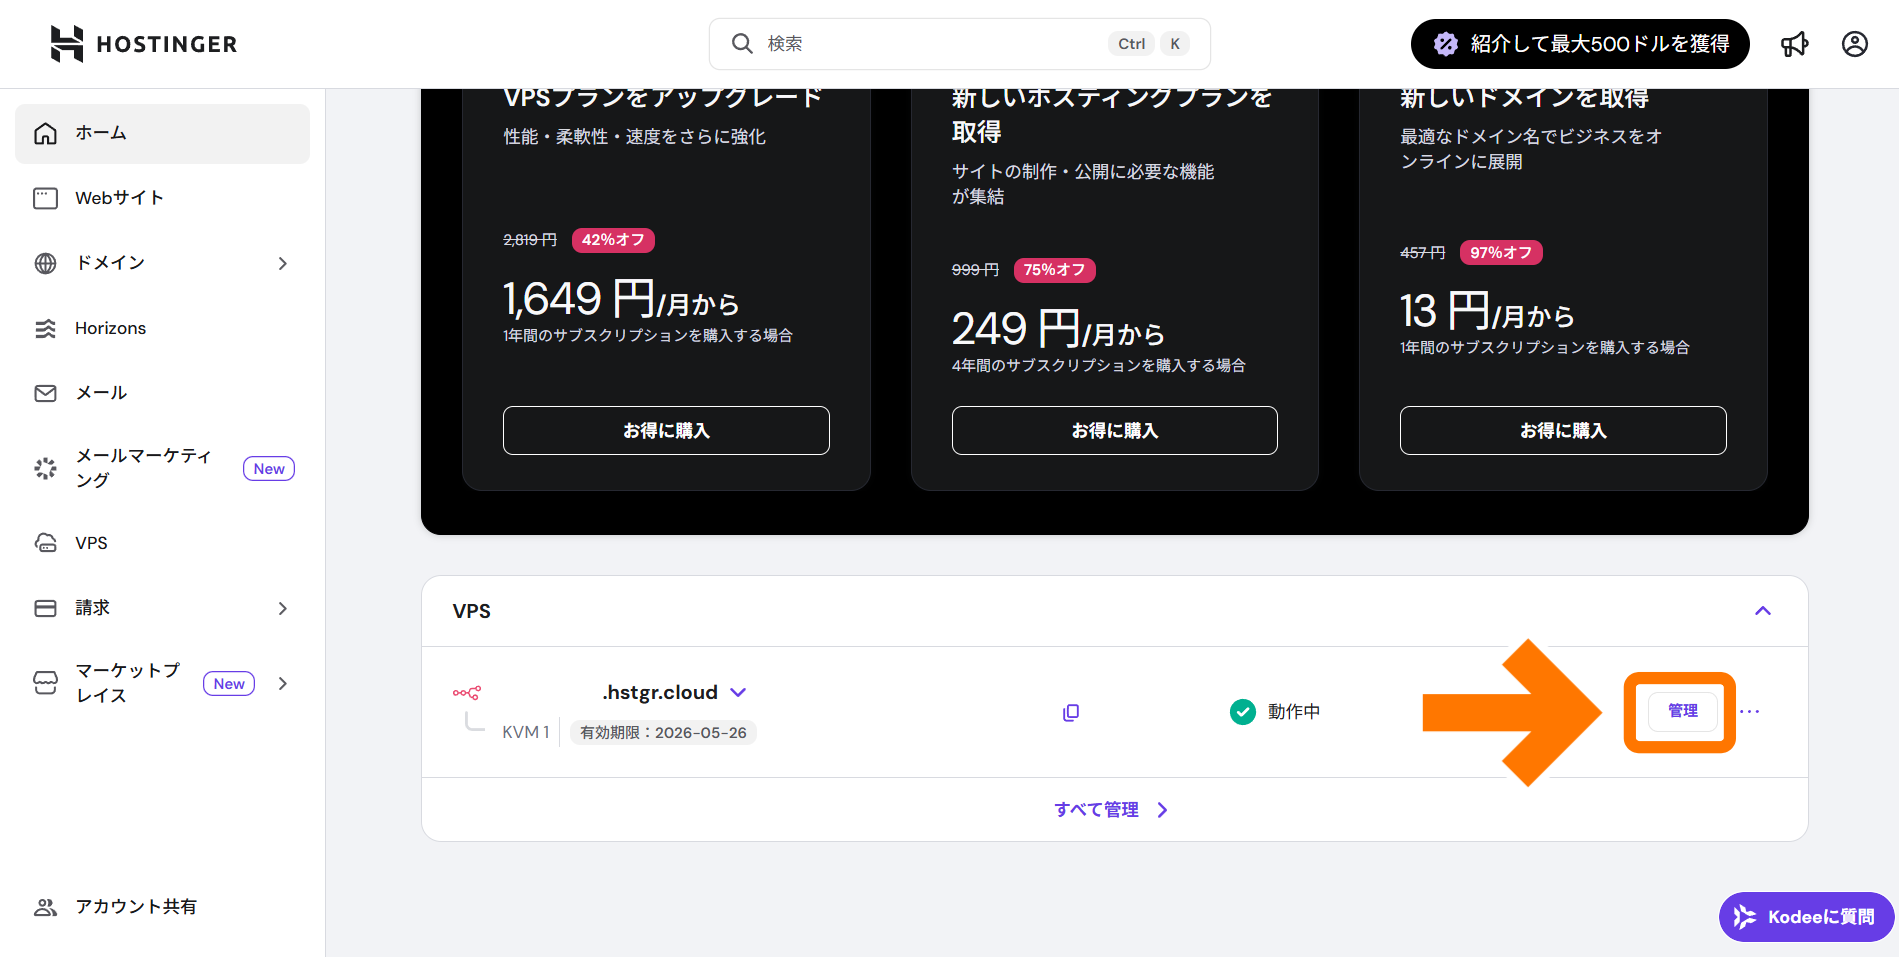Click the VPS cloud icon in sidebar
This screenshot has height=957, width=1899.
tap(46, 543)
